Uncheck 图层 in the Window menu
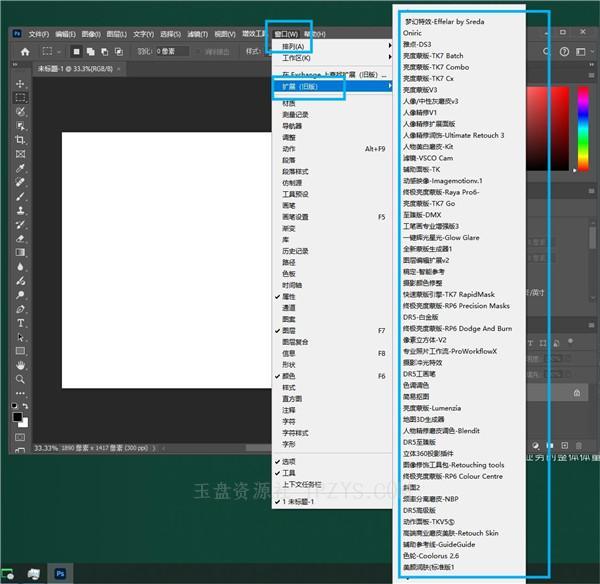The image size is (600, 584). point(290,330)
